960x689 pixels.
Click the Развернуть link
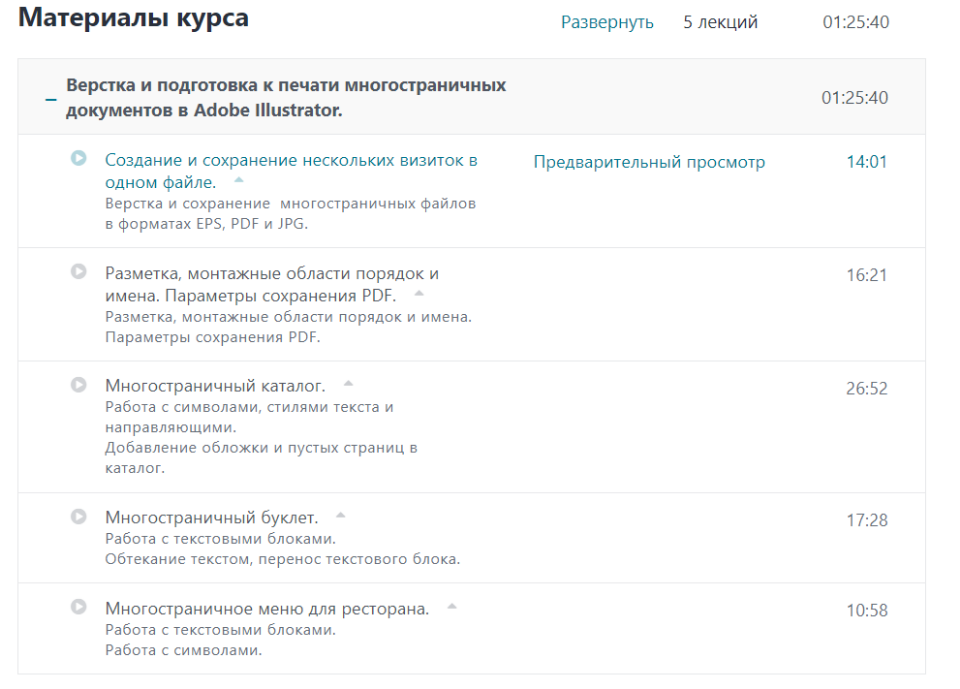click(x=607, y=22)
